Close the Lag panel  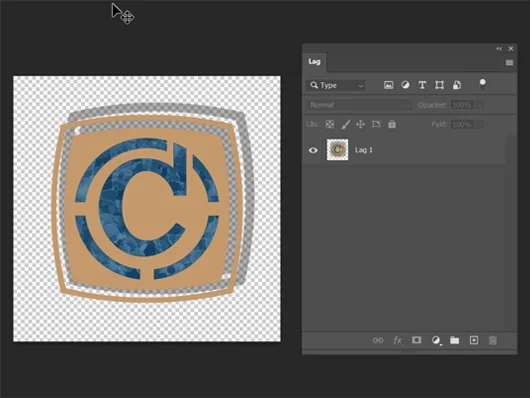(511, 49)
